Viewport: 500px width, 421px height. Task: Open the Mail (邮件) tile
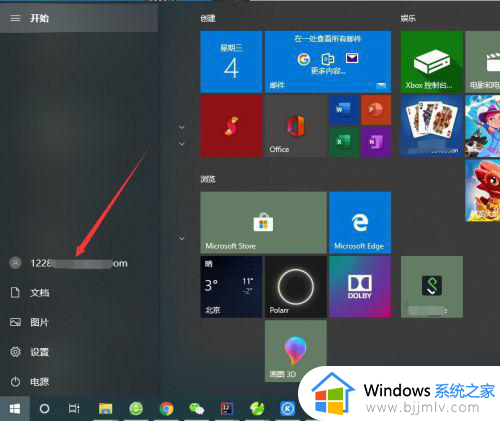[328, 62]
